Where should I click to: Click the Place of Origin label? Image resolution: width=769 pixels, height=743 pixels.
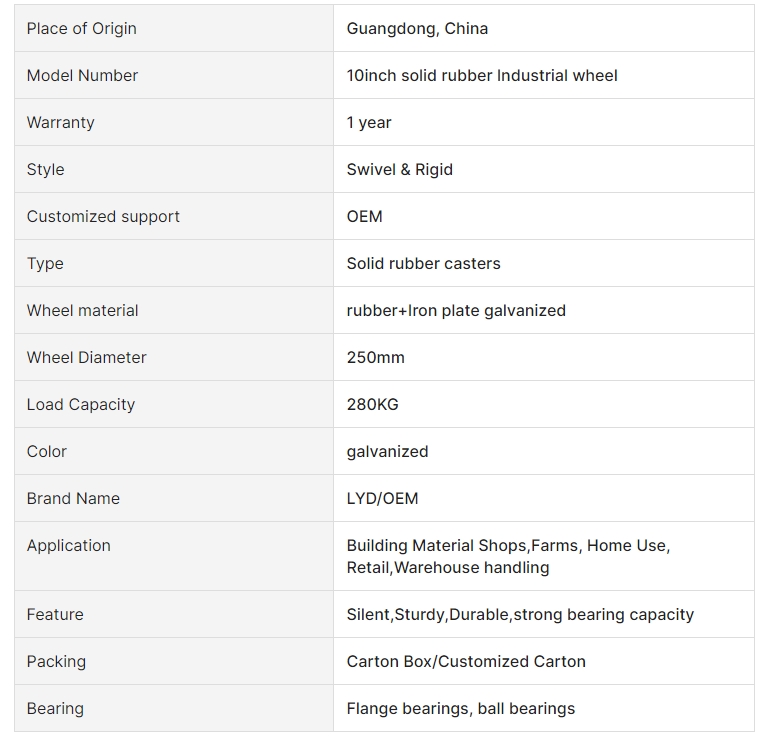[x=81, y=28]
